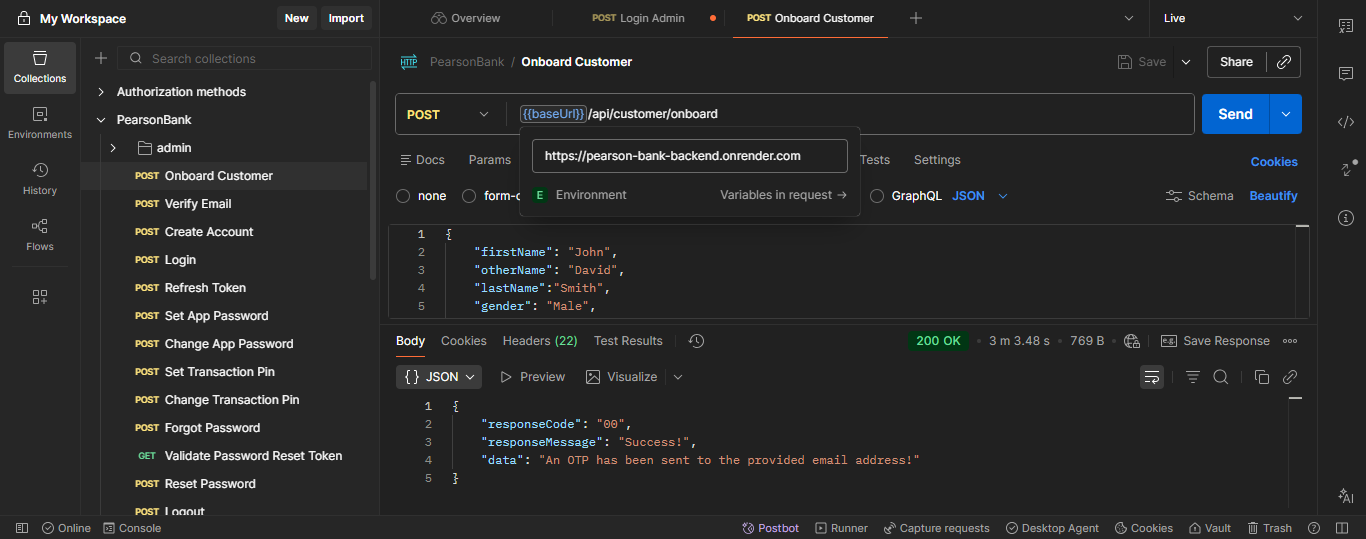Click the Send button
This screenshot has width=1366, height=539.
tap(1235, 114)
